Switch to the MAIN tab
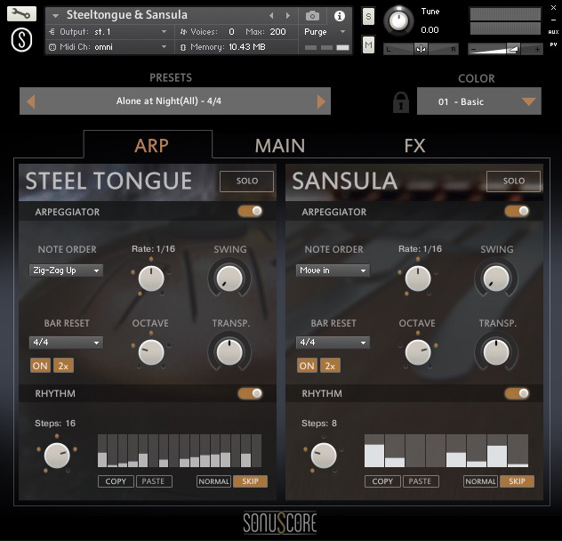 pyautogui.click(x=280, y=146)
